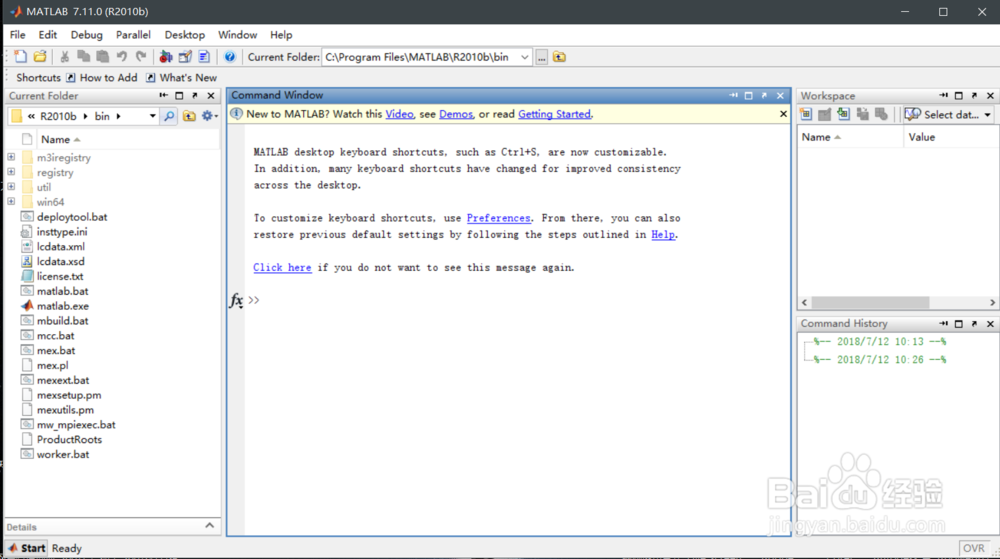1000x559 pixels.
Task: Maximize the Command Window panel
Action: pos(749,96)
